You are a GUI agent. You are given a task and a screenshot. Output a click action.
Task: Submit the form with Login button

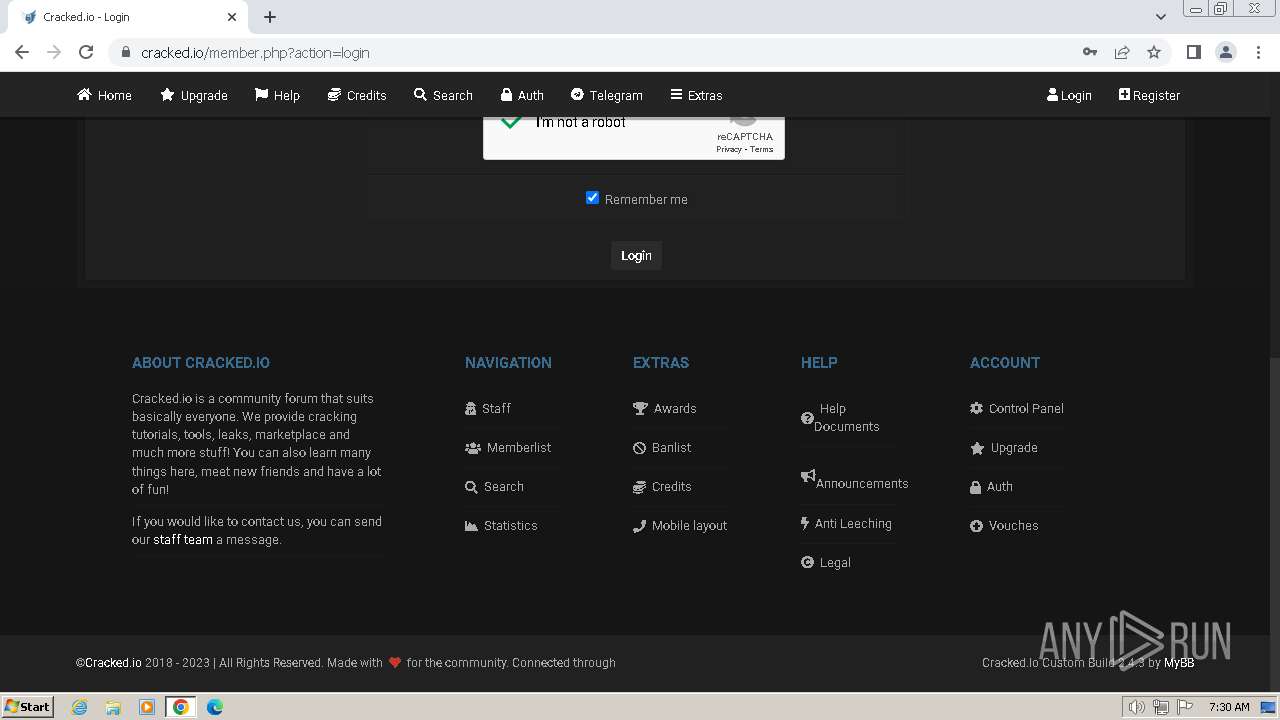636,255
